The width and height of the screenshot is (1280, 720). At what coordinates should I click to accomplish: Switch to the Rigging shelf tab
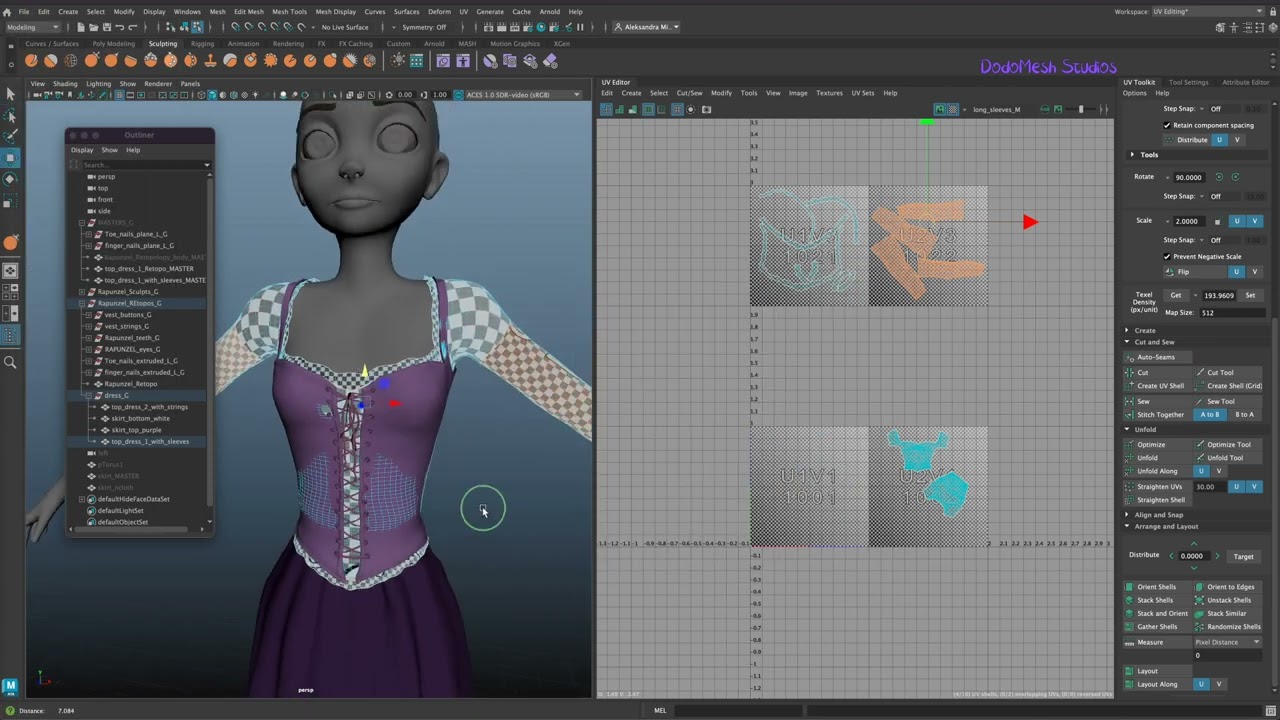coord(202,44)
